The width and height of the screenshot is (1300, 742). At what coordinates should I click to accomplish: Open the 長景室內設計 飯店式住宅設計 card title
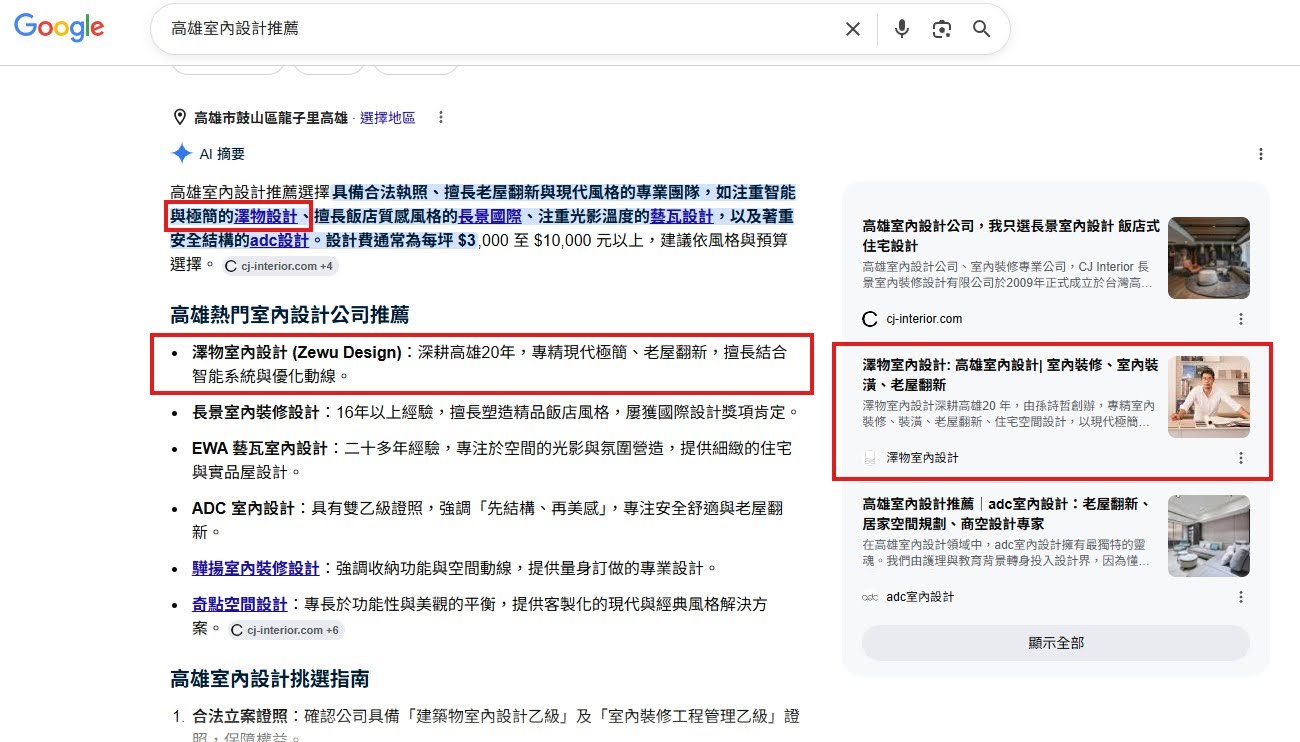click(1011, 236)
